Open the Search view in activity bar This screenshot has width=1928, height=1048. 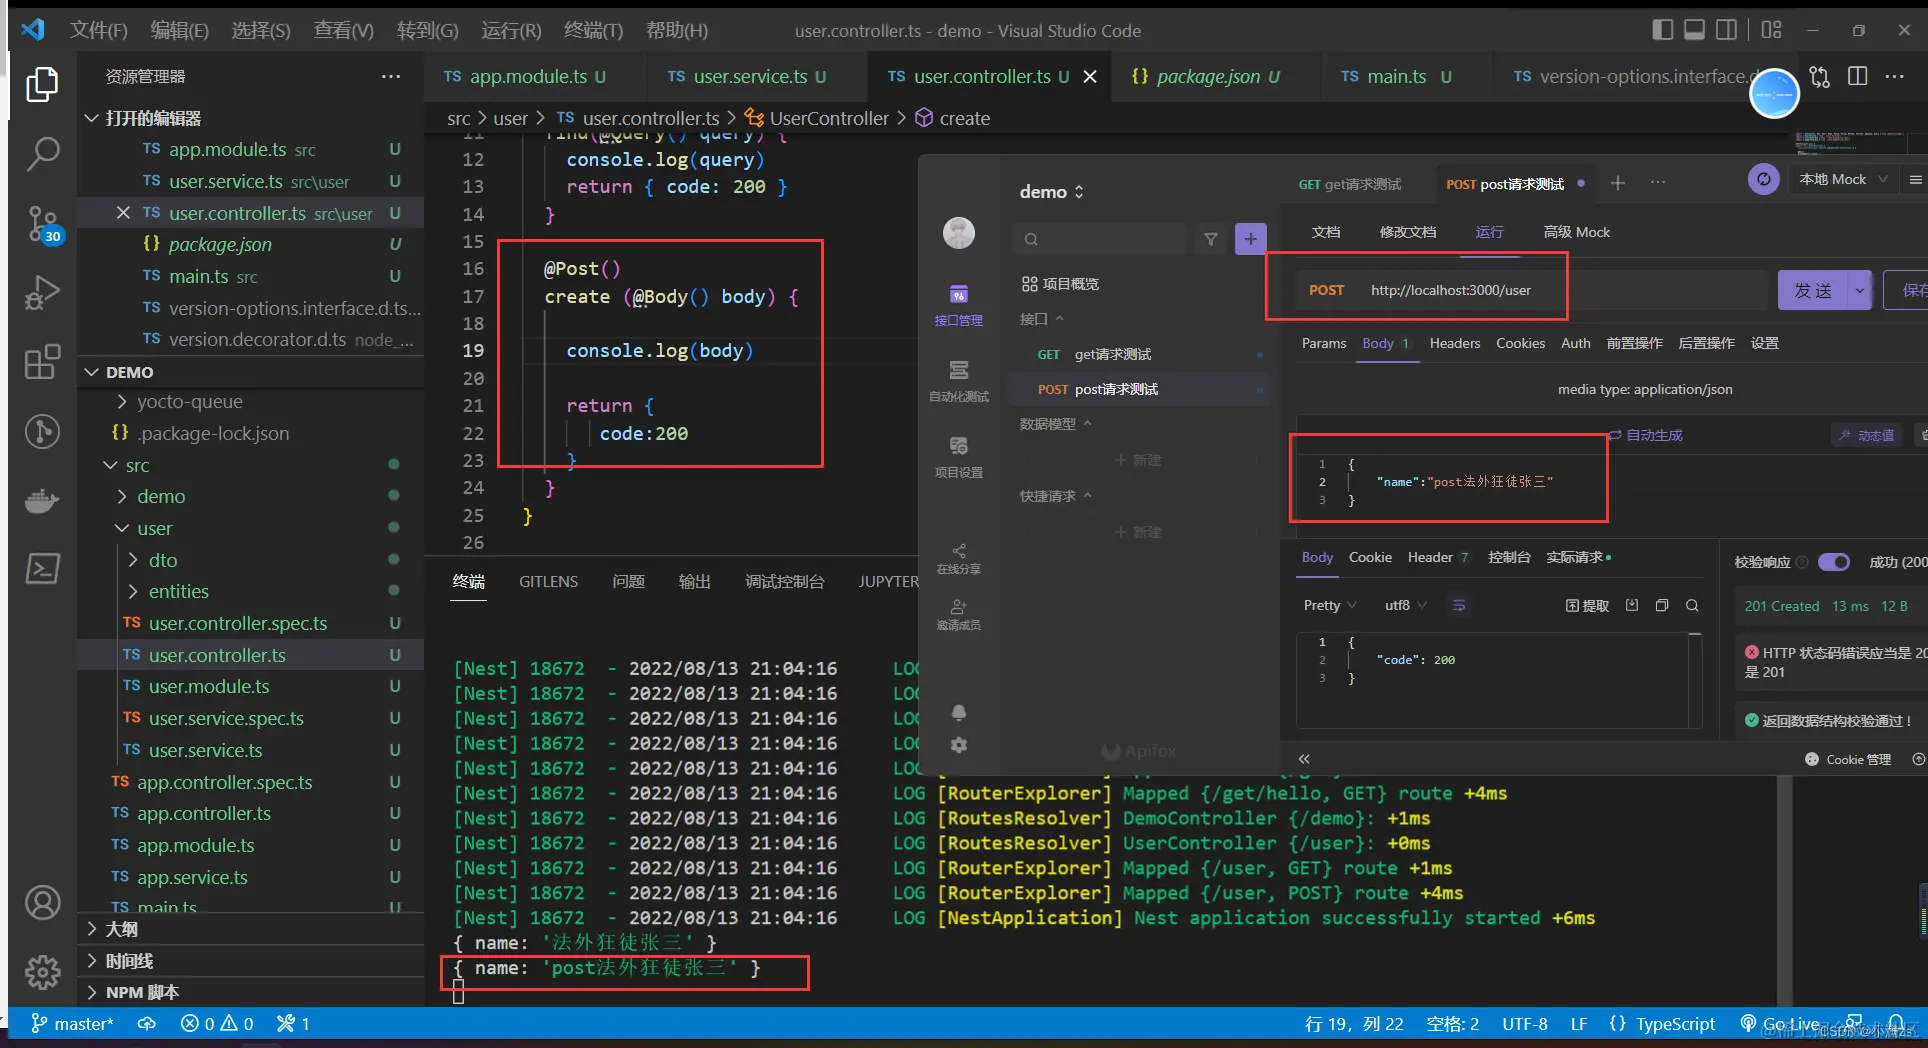coord(42,154)
